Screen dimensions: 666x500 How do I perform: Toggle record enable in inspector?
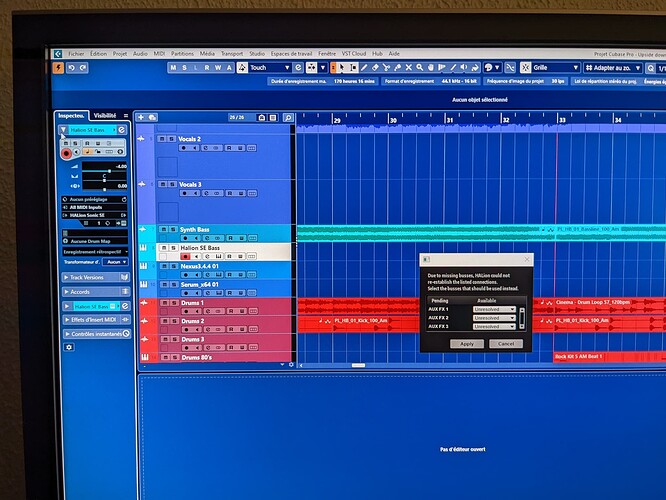[66, 153]
